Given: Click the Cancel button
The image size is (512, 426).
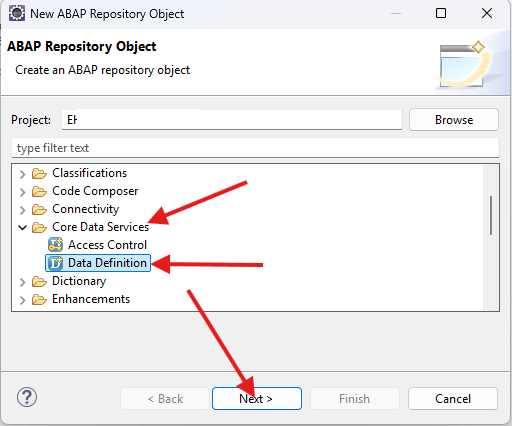Looking at the screenshot, I should [x=453, y=399].
